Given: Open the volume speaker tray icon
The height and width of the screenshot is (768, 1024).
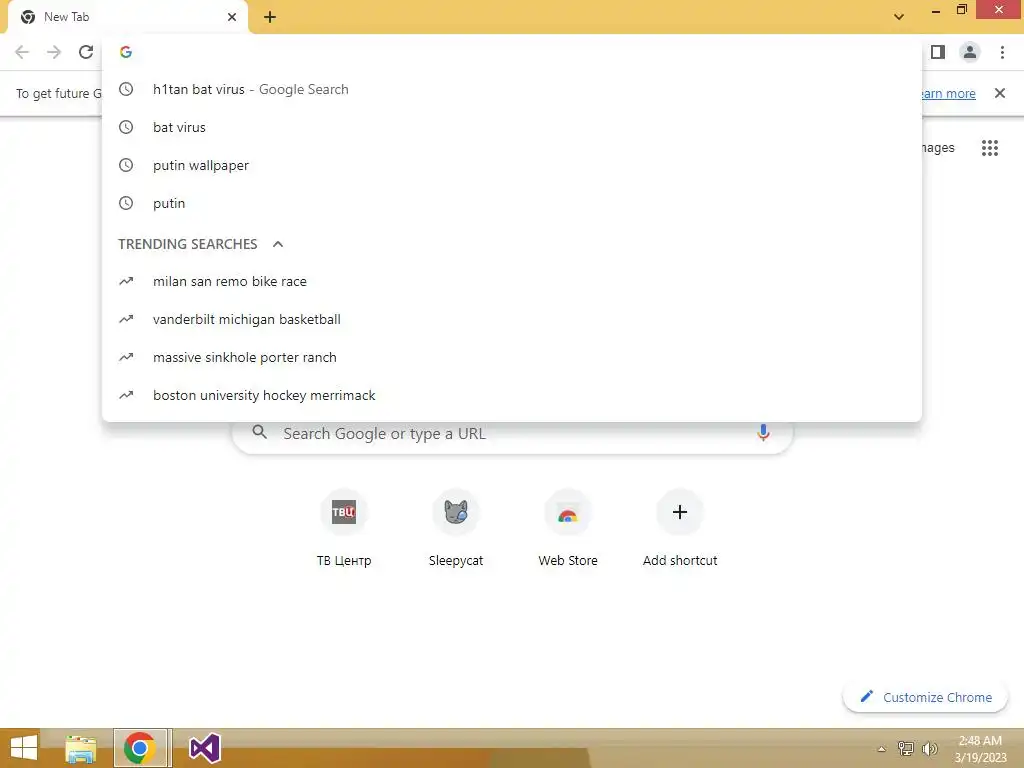Looking at the screenshot, I should coord(929,749).
